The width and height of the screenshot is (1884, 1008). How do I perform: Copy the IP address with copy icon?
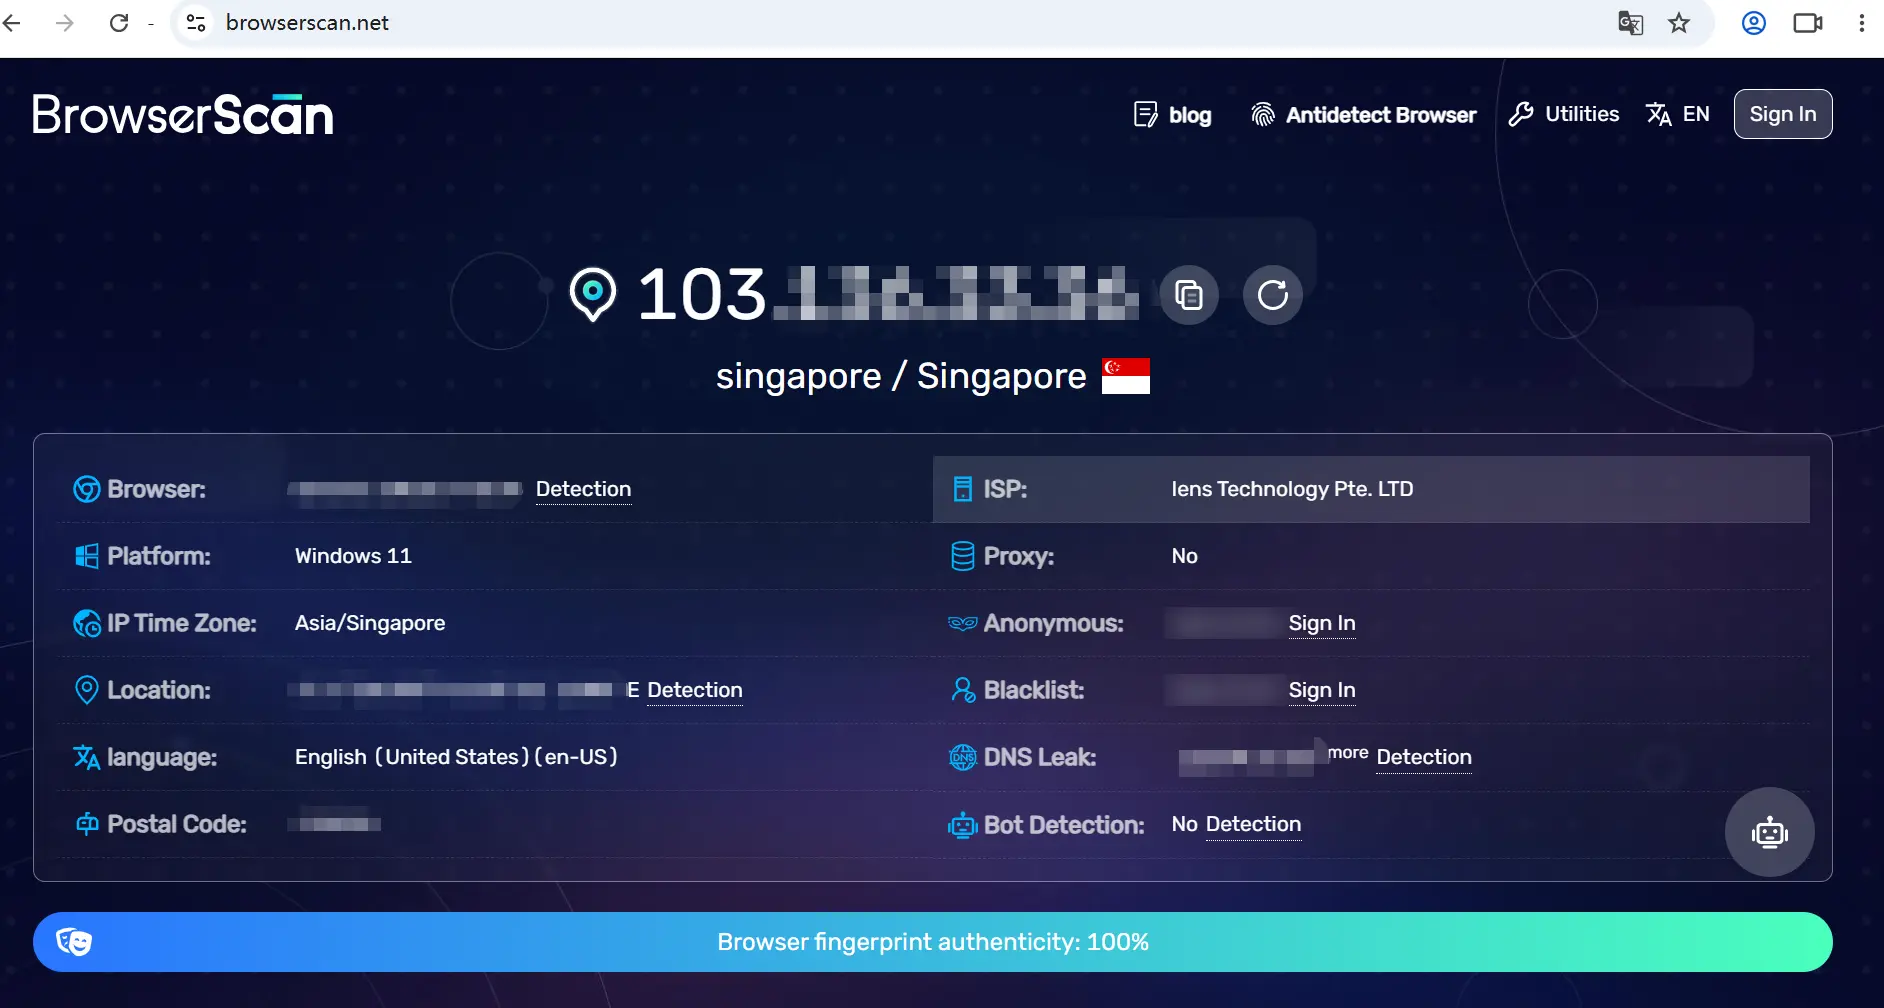[x=1189, y=295]
